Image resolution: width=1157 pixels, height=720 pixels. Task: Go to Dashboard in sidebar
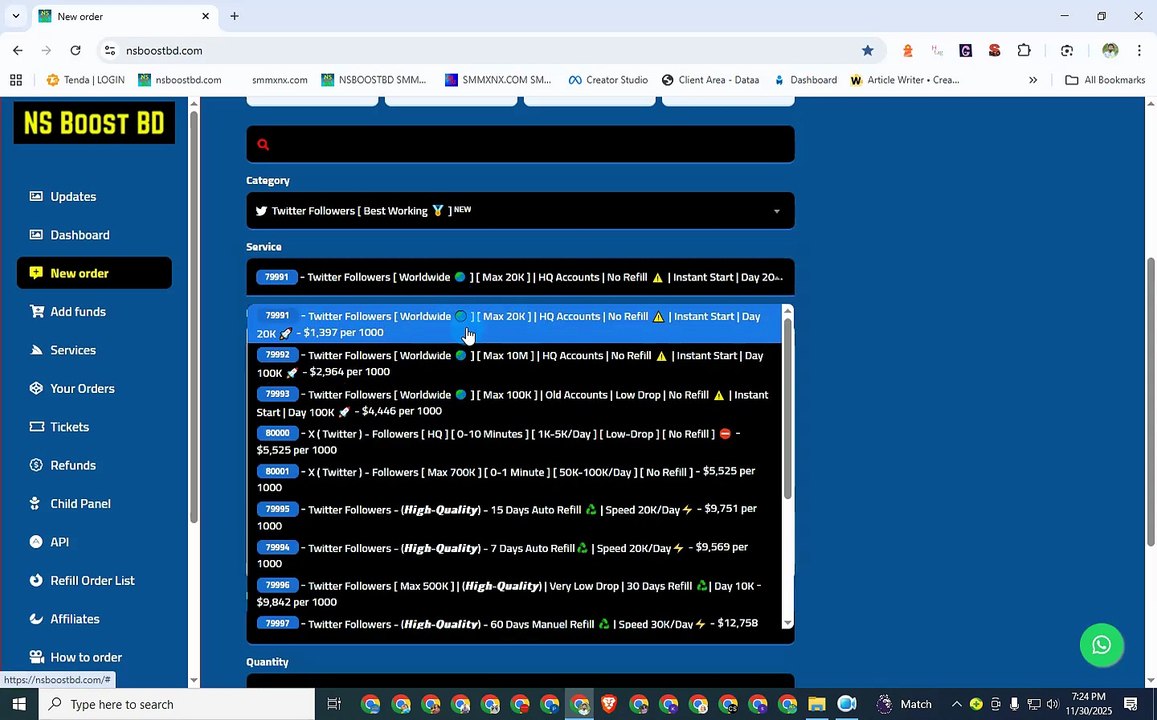point(80,235)
